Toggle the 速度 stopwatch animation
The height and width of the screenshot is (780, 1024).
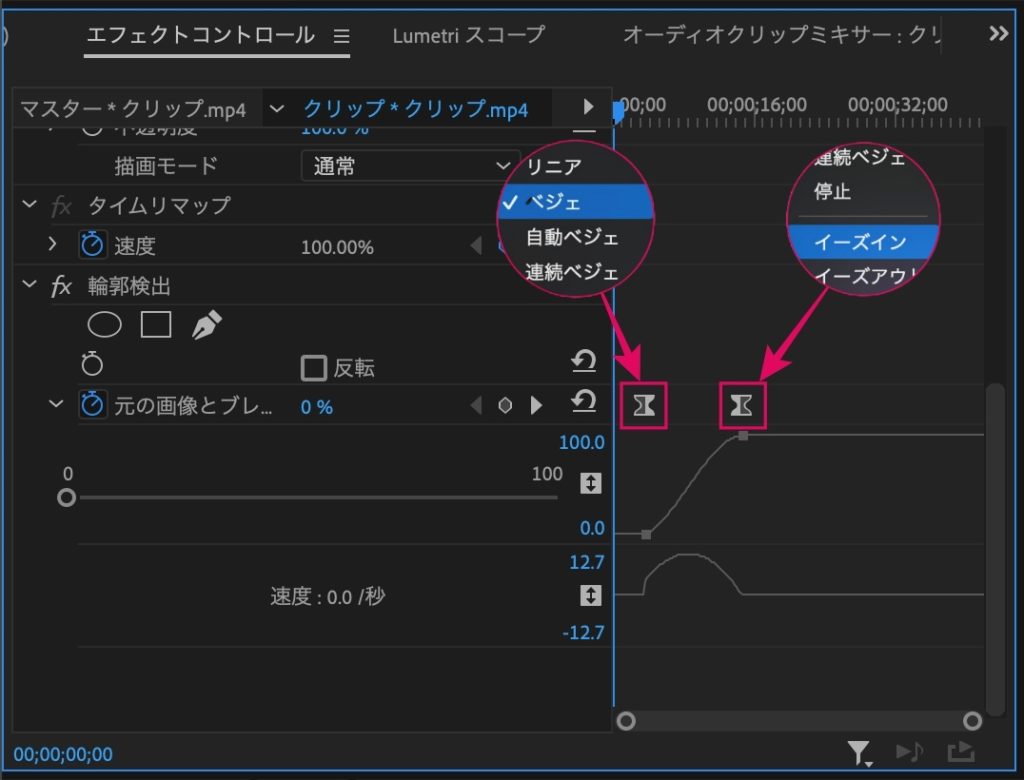92,245
